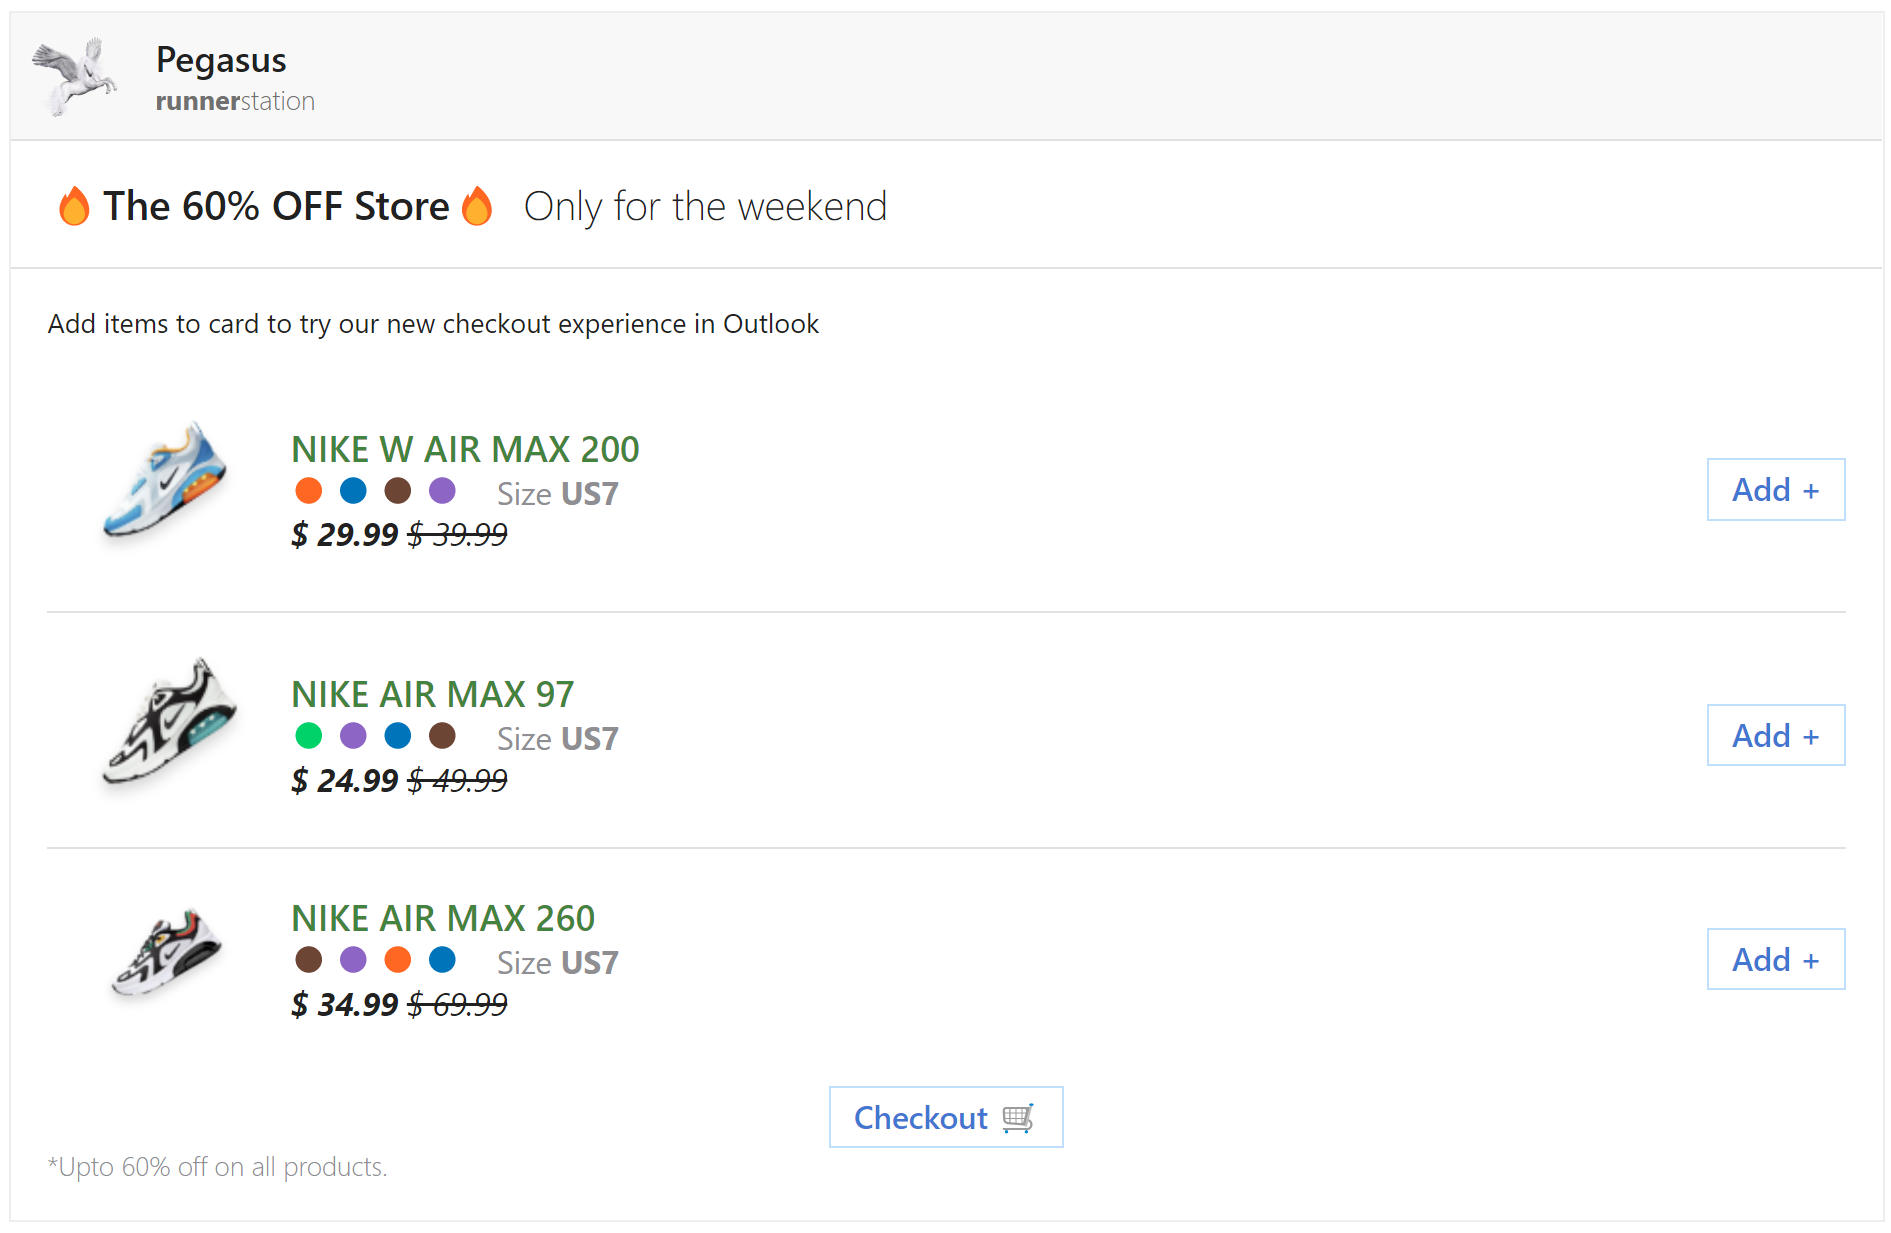This screenshot has width=1891, height=1233.
Task: Select purple color for Air Max 200
Action: point(442,491)
